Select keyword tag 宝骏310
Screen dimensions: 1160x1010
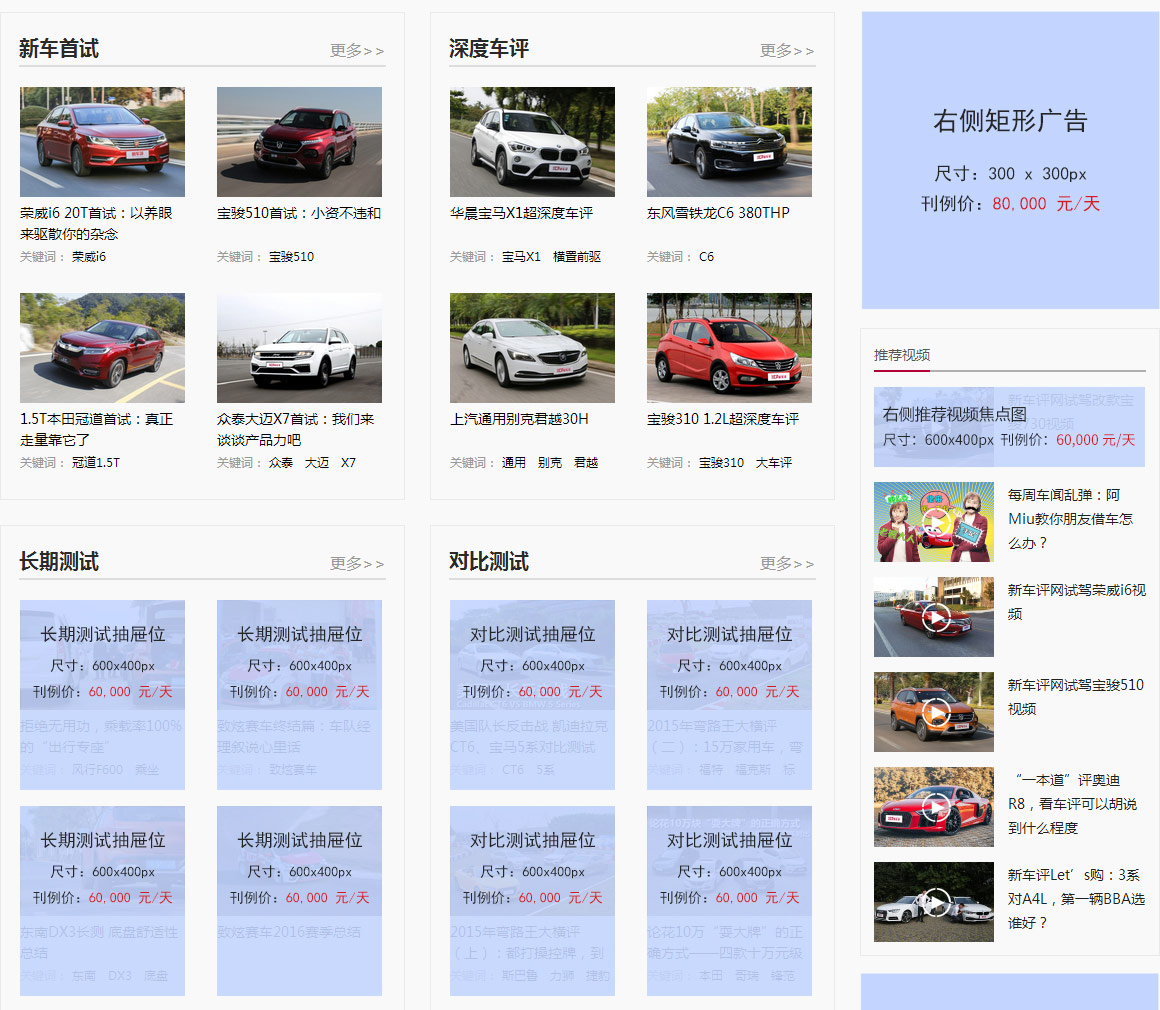pyautogui.click(x=721, y=462)
